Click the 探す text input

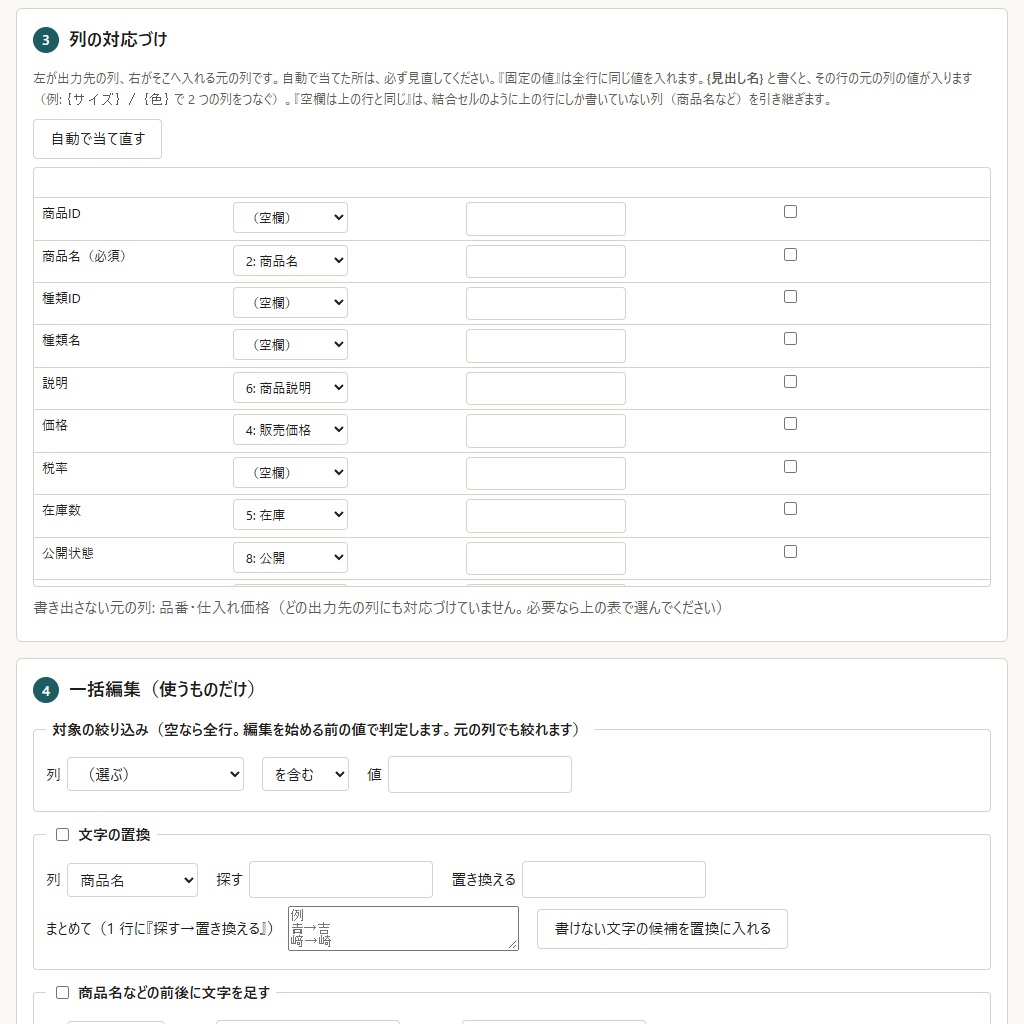point(340,880)
